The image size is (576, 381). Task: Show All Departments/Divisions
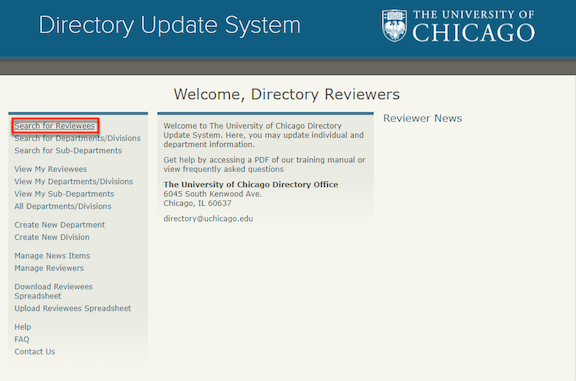pyautogui.click(x=63, y=206)
